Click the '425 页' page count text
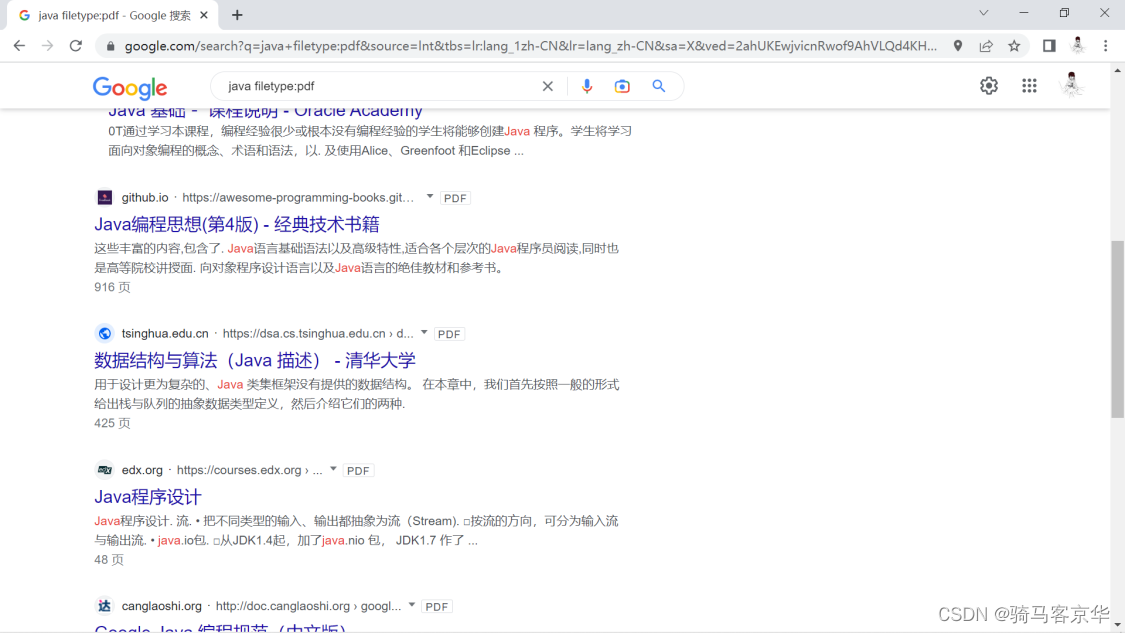 [112, 423]
